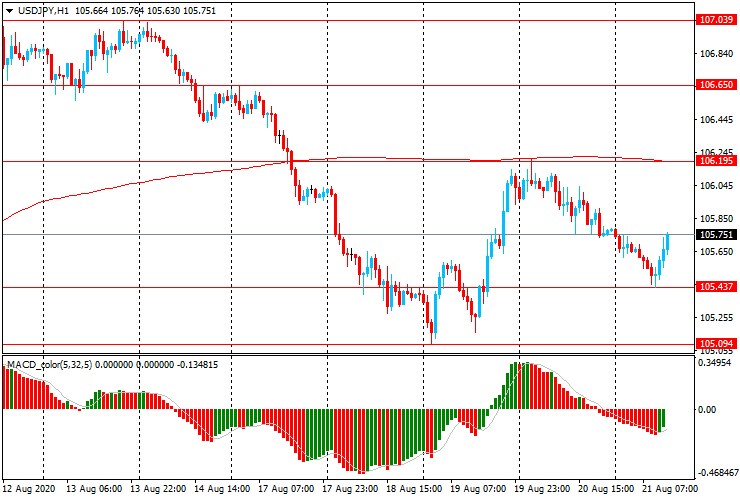This screenshot has height=500, width=740.
Task: Click the 105.850 price scale value
Action: coord(716,219)
